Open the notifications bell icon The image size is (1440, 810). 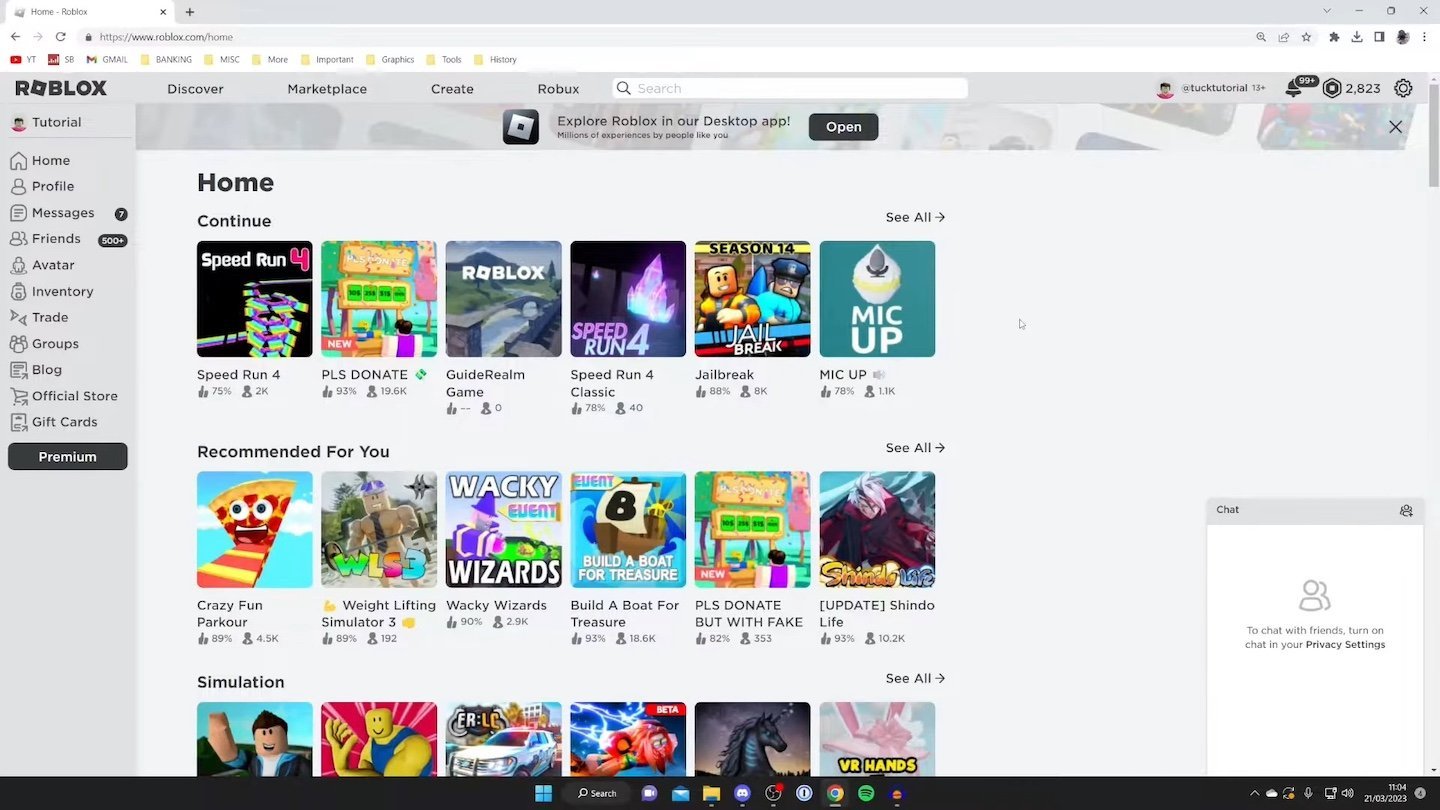(1293, 89)
